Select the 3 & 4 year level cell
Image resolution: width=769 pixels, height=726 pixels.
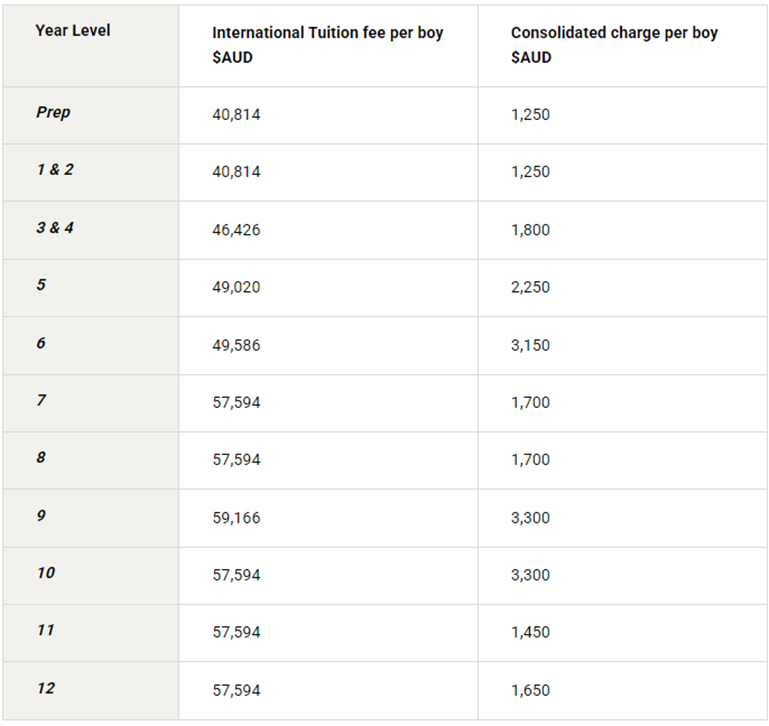pyautogui.click(x=55, y=228)
